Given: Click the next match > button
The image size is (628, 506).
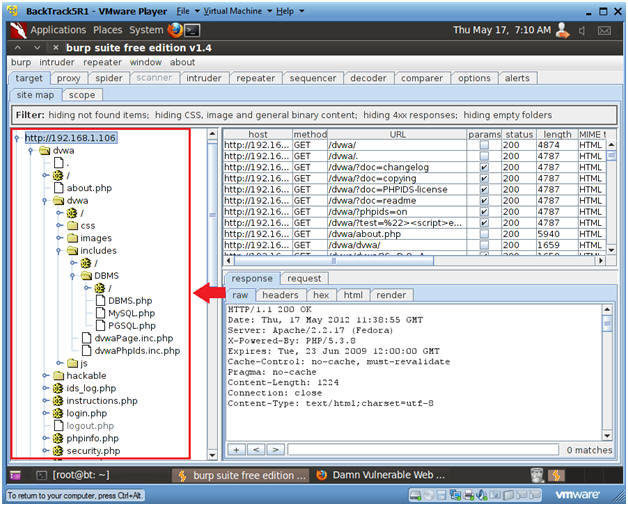Looking at the screenshot, I should point(276,450).
